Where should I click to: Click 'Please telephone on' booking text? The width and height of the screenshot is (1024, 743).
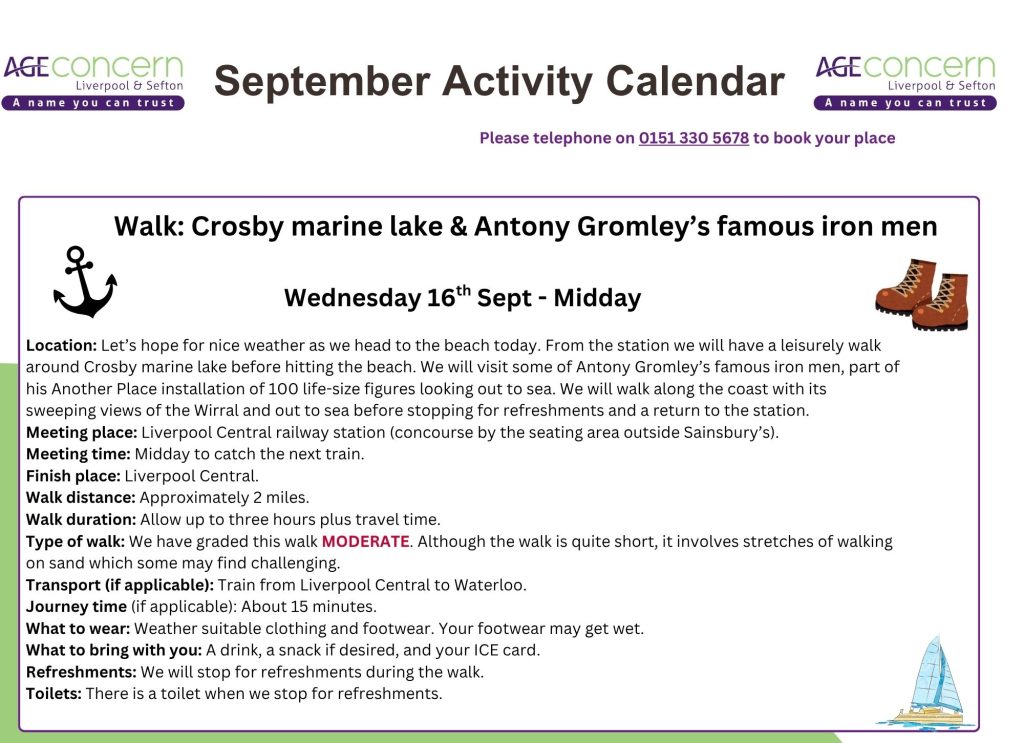557,138
